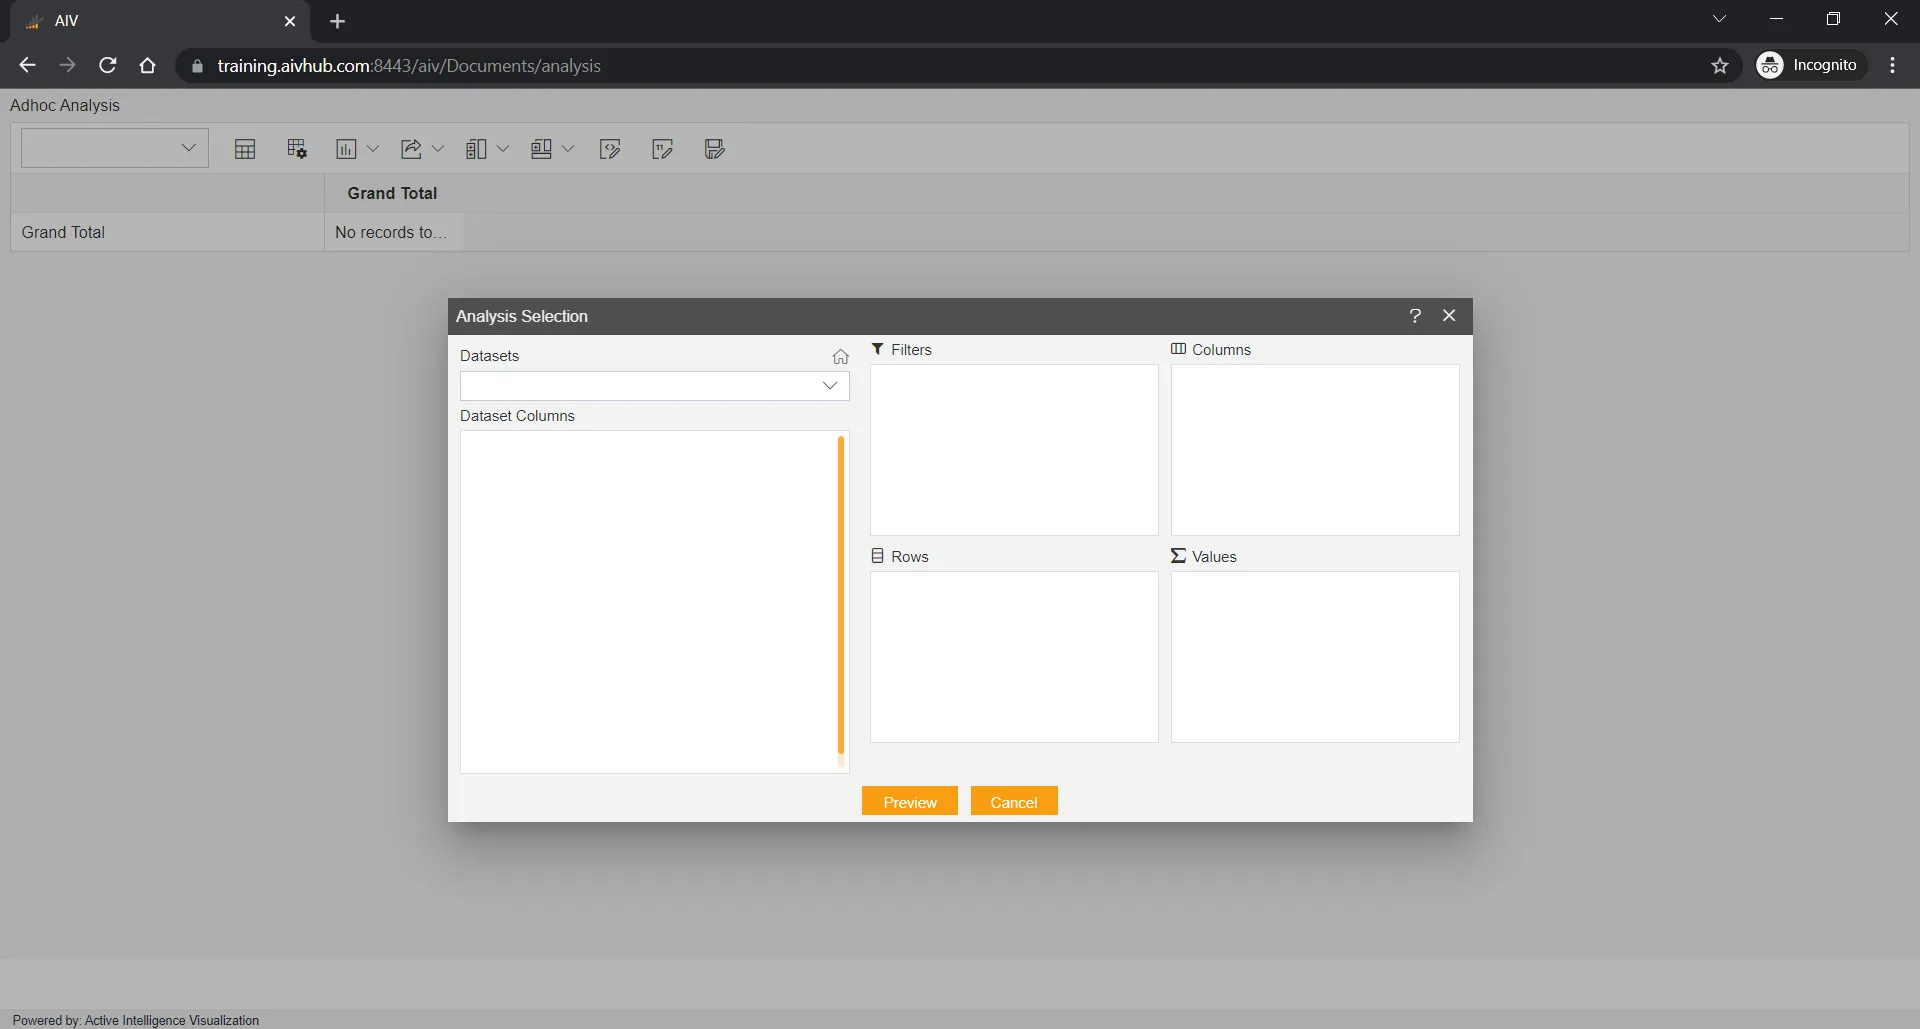Click the address bar URL
Viewport: 1920px width, 1029px height.
click(409, 66)
